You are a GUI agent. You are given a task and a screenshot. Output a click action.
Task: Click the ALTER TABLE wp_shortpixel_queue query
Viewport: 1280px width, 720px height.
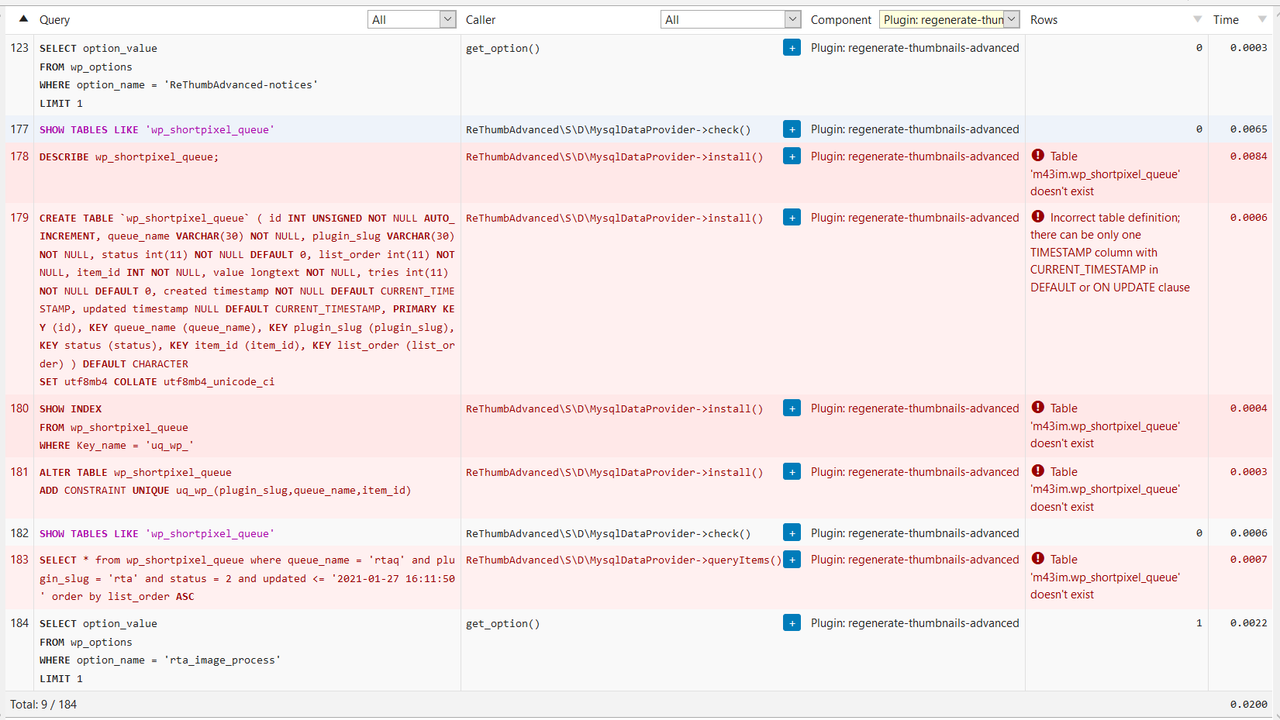click(x=225, y=481)
